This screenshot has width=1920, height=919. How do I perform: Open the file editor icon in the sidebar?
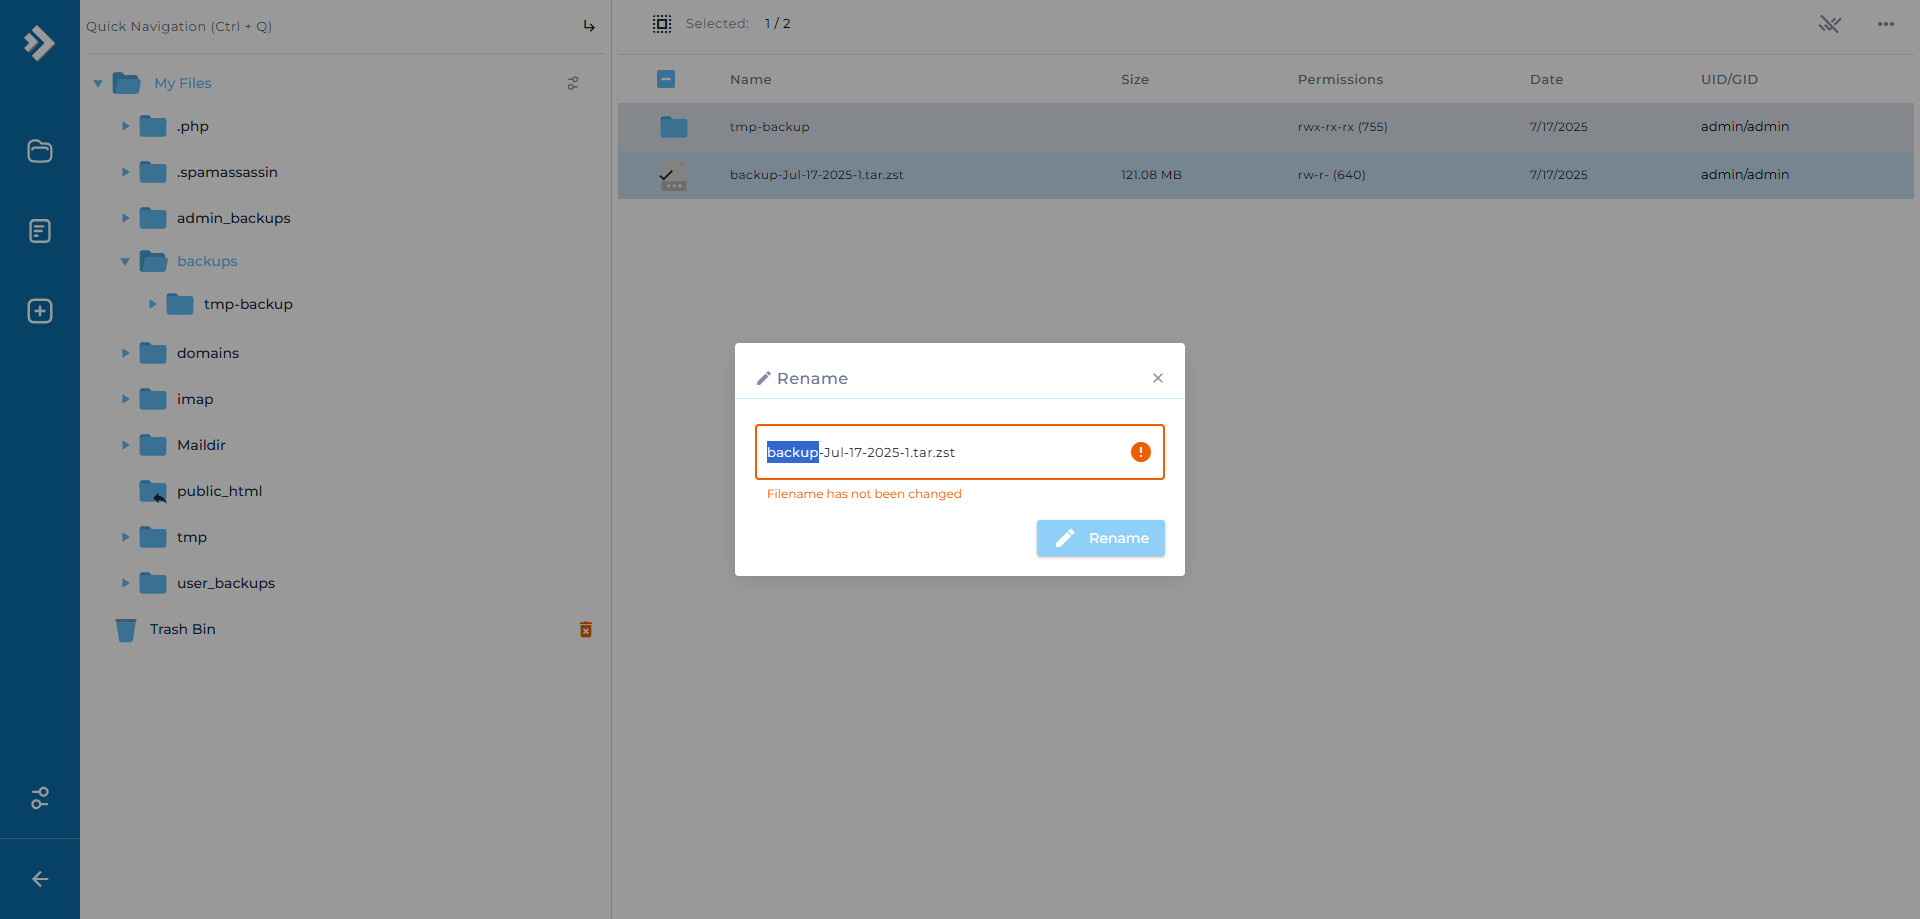pyautogui.click(x=39, y=231)
